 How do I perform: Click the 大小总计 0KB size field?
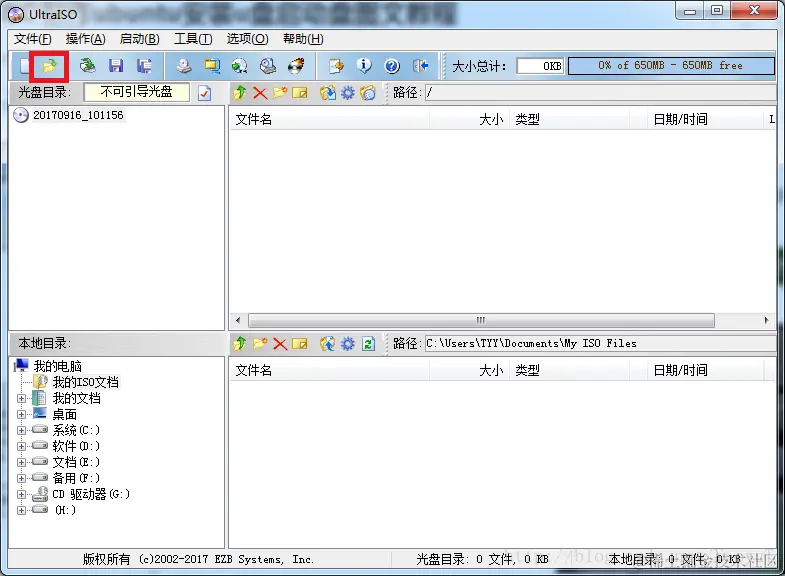[540, 66]
